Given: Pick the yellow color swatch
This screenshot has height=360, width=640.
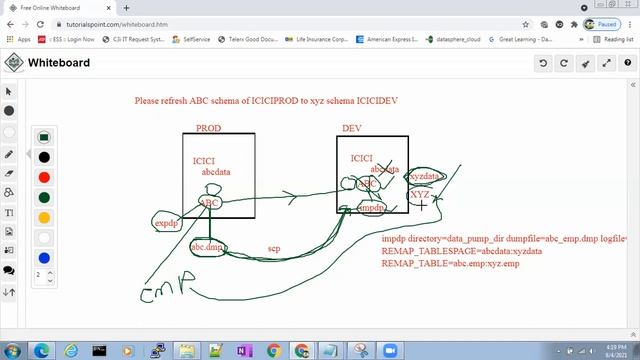Looking at the screenshot, I should pyautogui.click(x=44, y=218).
